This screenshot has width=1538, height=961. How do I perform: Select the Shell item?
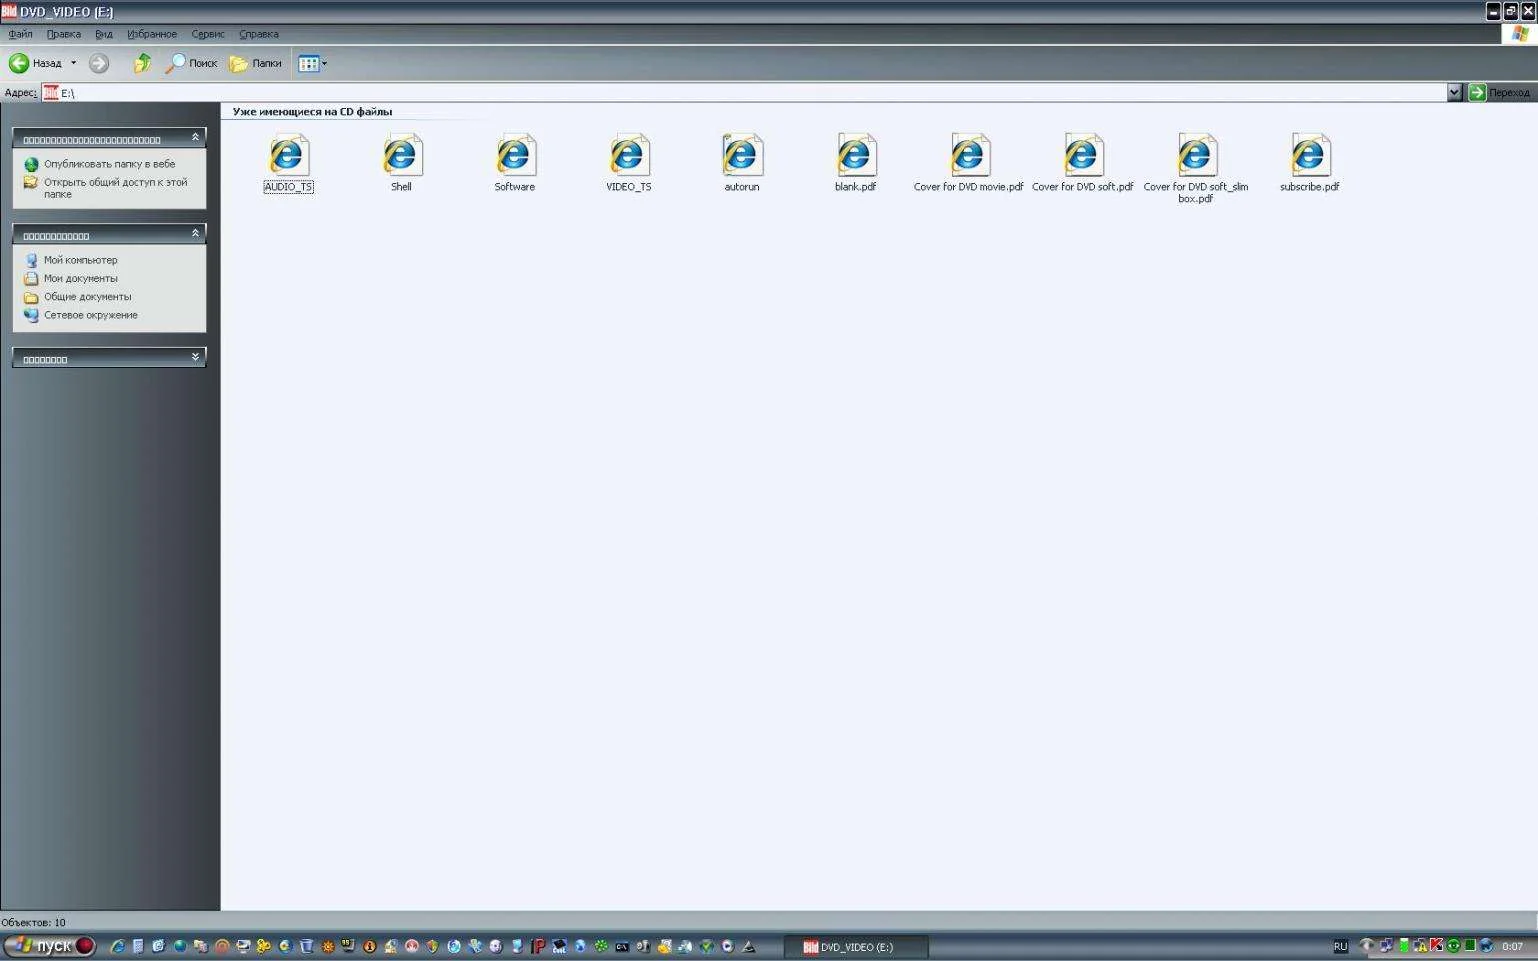[x=401, y=162]
